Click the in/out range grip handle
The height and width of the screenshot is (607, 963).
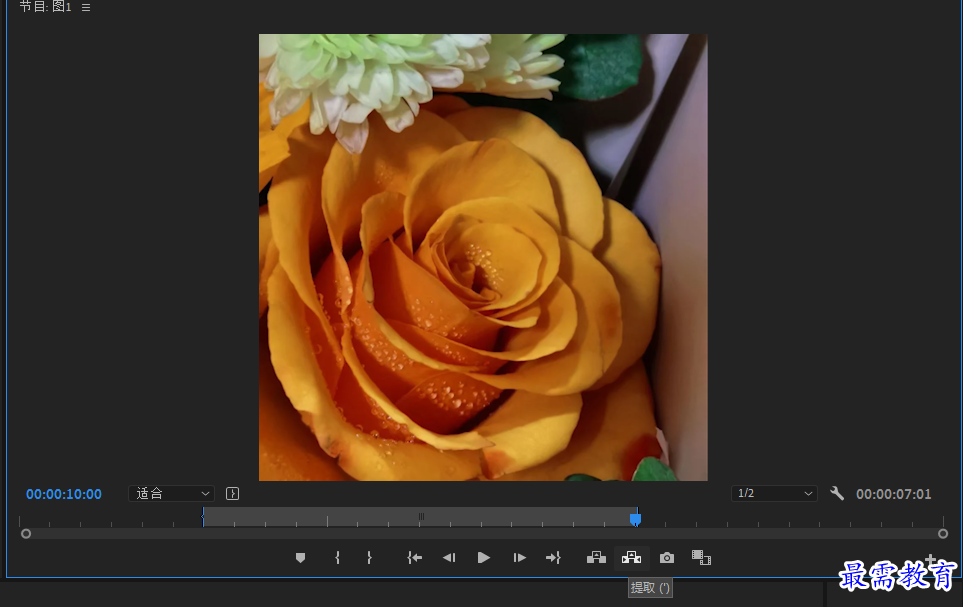(421, 517)
